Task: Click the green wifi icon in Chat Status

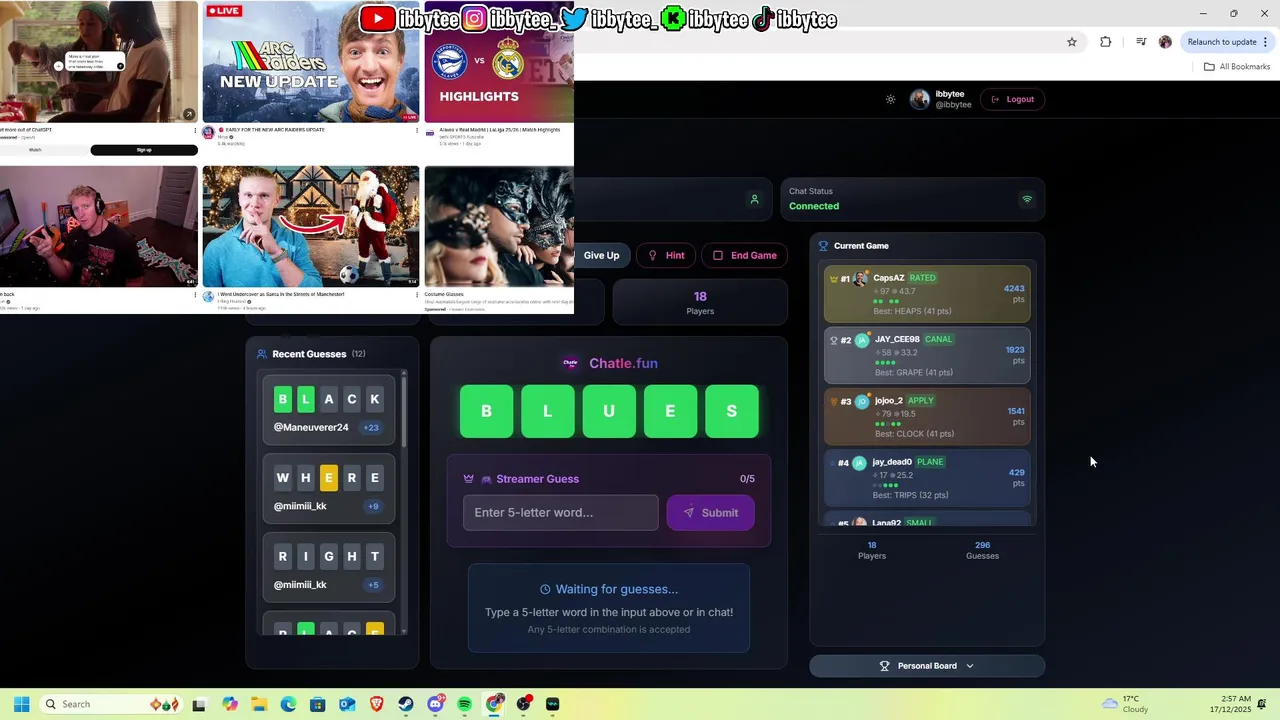Action: [1027, 199]
